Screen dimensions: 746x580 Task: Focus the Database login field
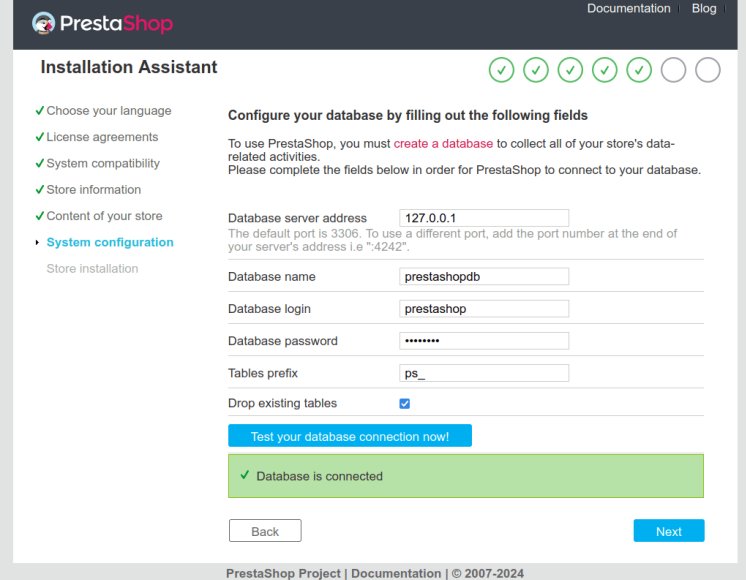[x=484, y=309]
